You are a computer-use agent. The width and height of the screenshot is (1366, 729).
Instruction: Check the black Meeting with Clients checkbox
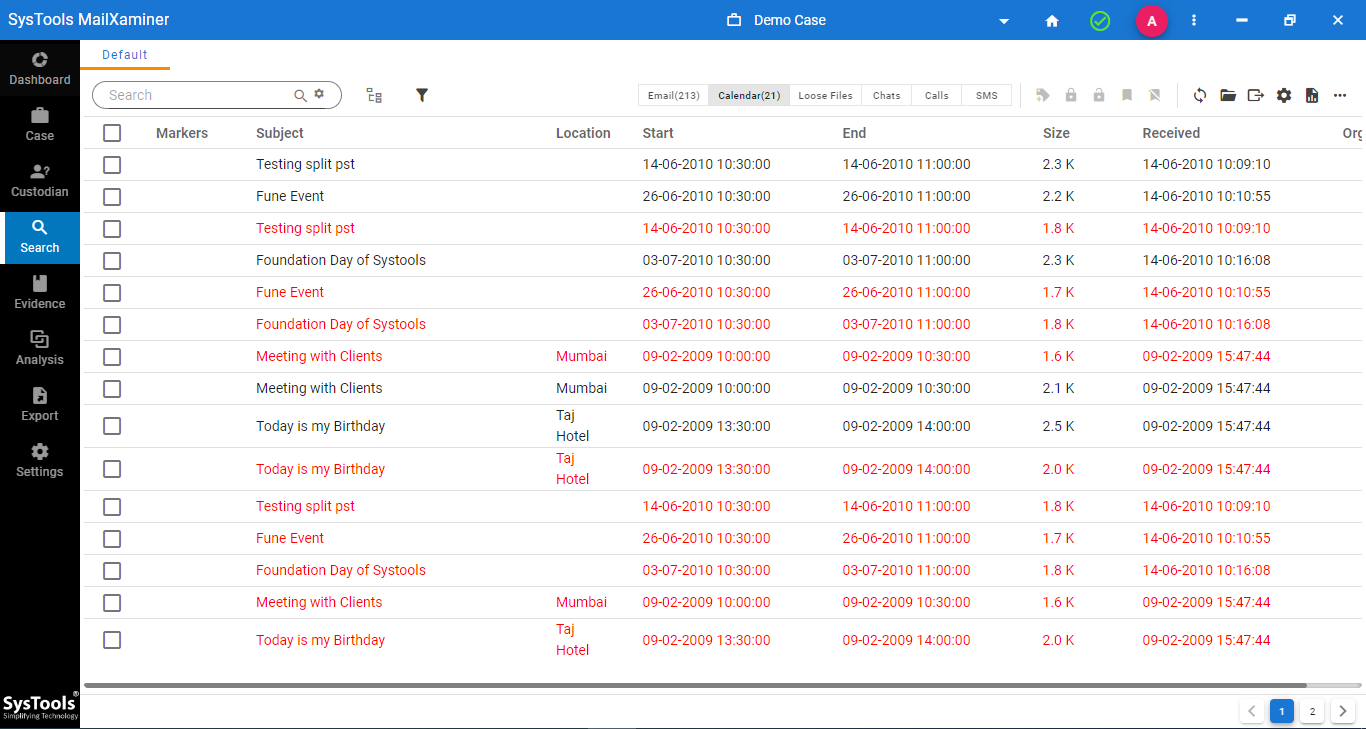[x=112, y=389]
